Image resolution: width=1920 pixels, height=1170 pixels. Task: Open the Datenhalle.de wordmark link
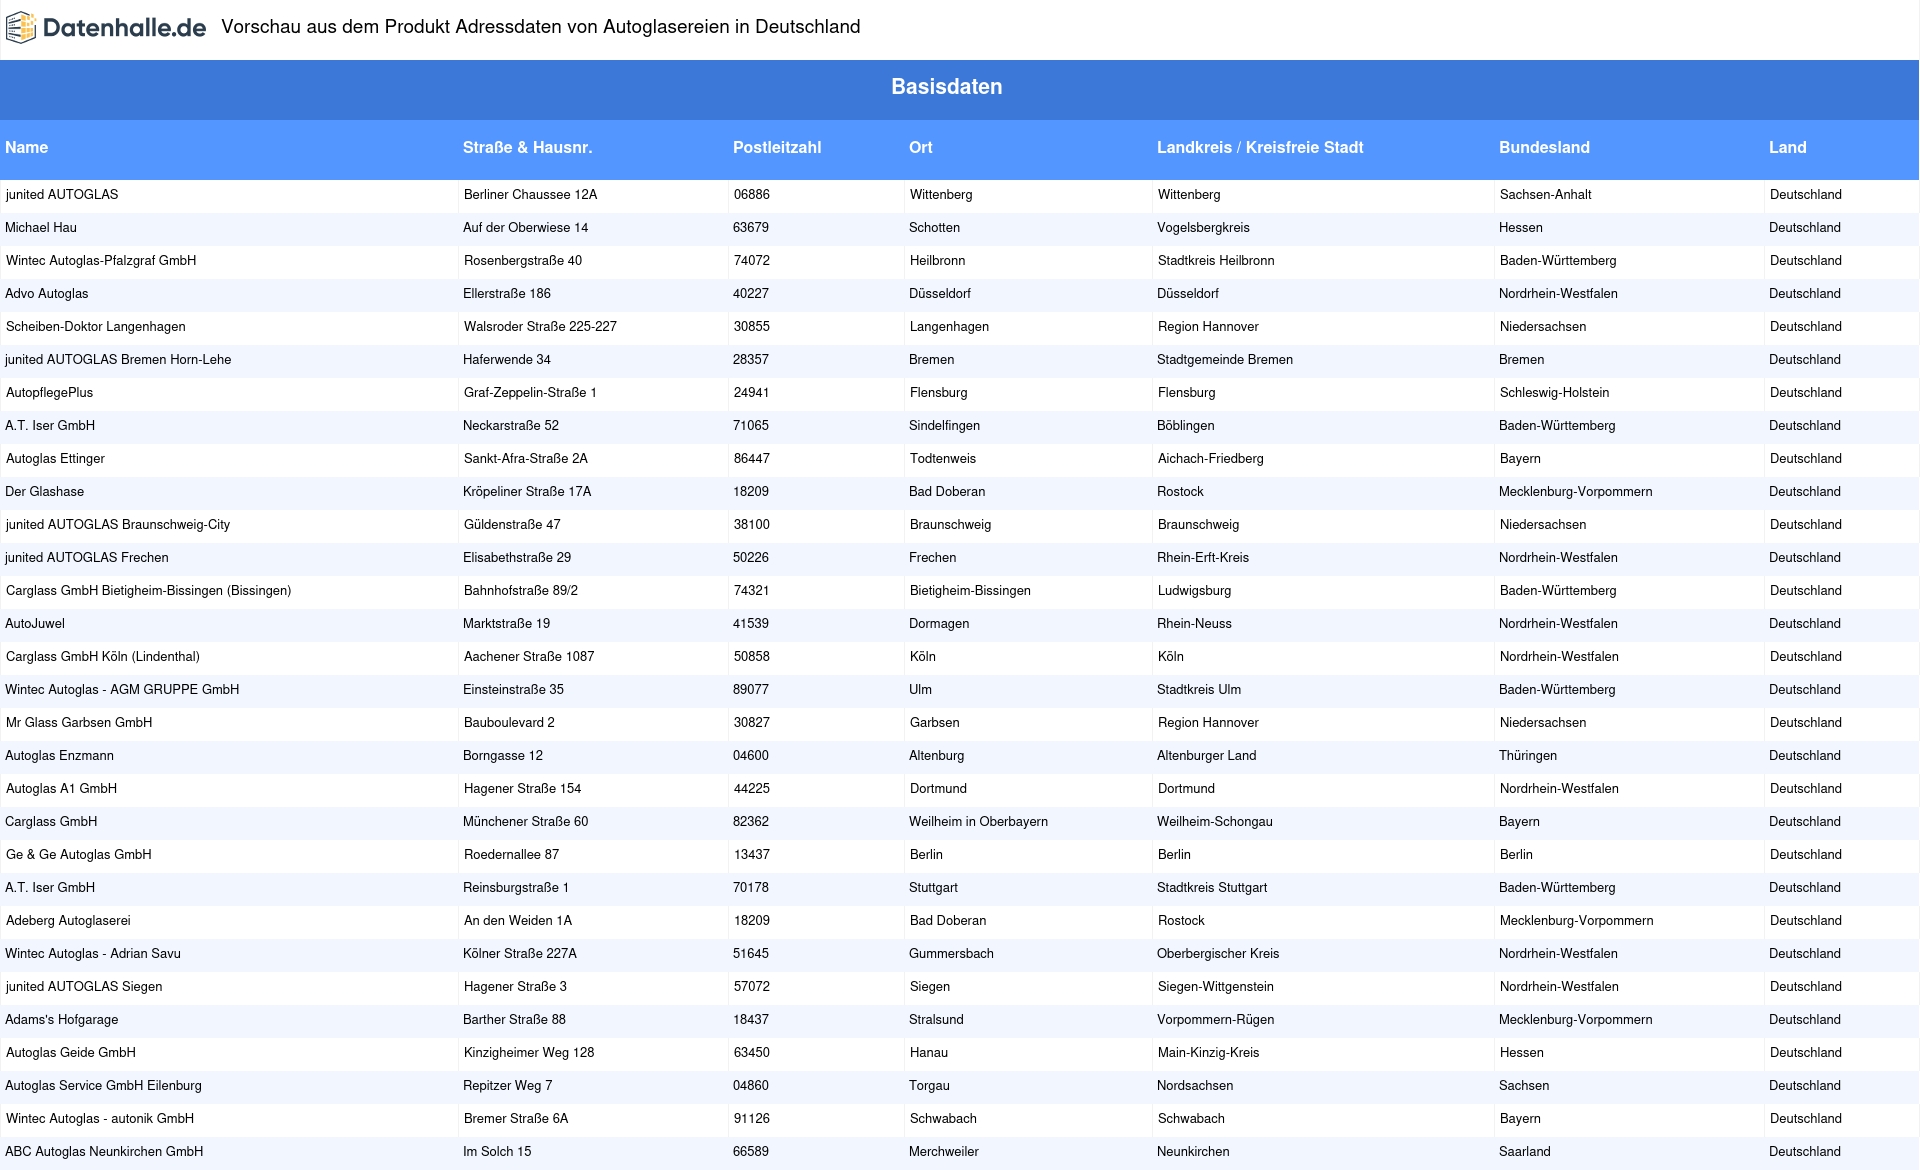tap(124, 28)
